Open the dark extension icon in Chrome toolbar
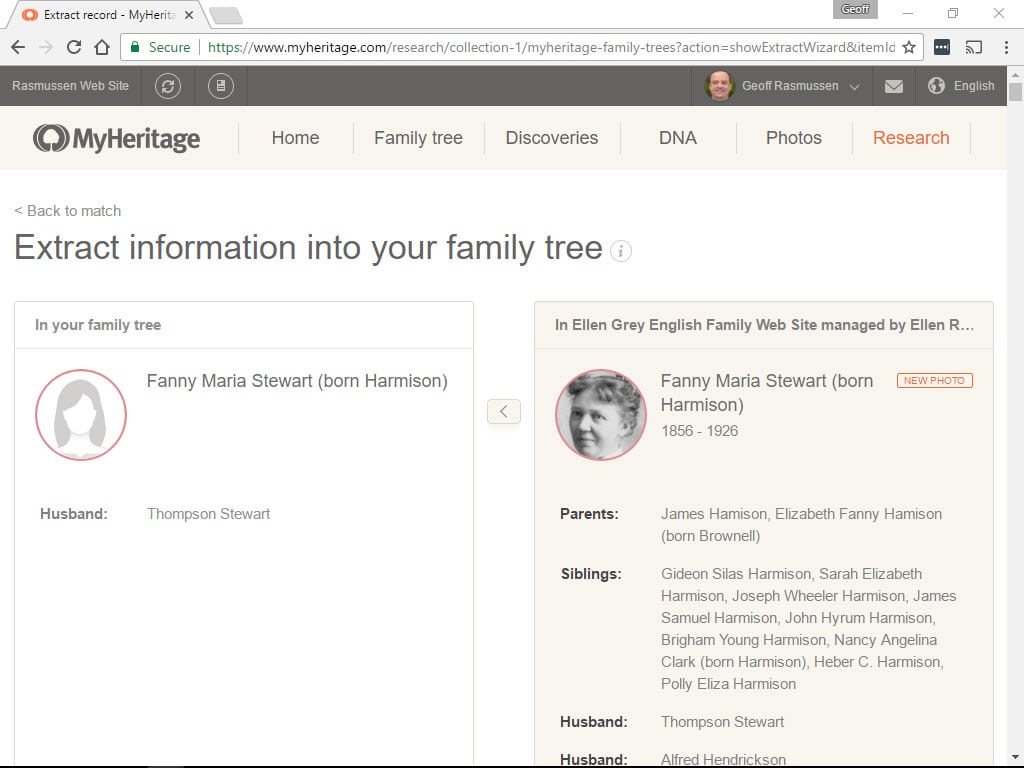Screen dimensions: 1024x768 (942, 47)
